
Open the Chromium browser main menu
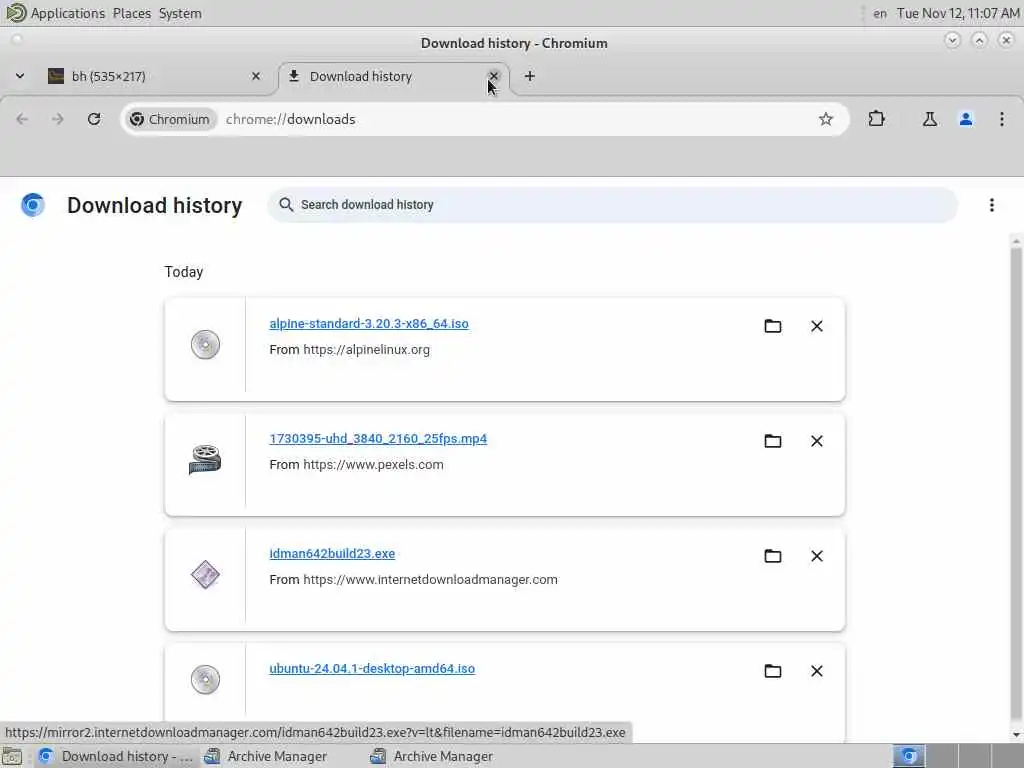(1002, 119)
